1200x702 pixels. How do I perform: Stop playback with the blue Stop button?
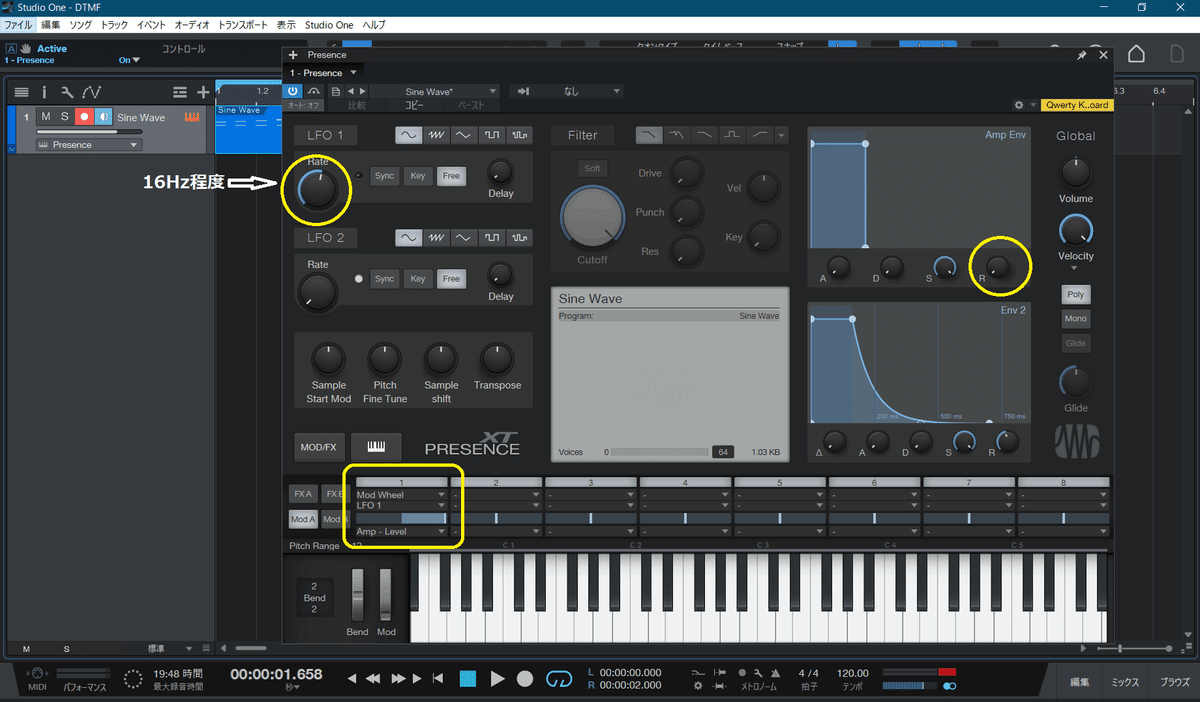pos(468,679)
